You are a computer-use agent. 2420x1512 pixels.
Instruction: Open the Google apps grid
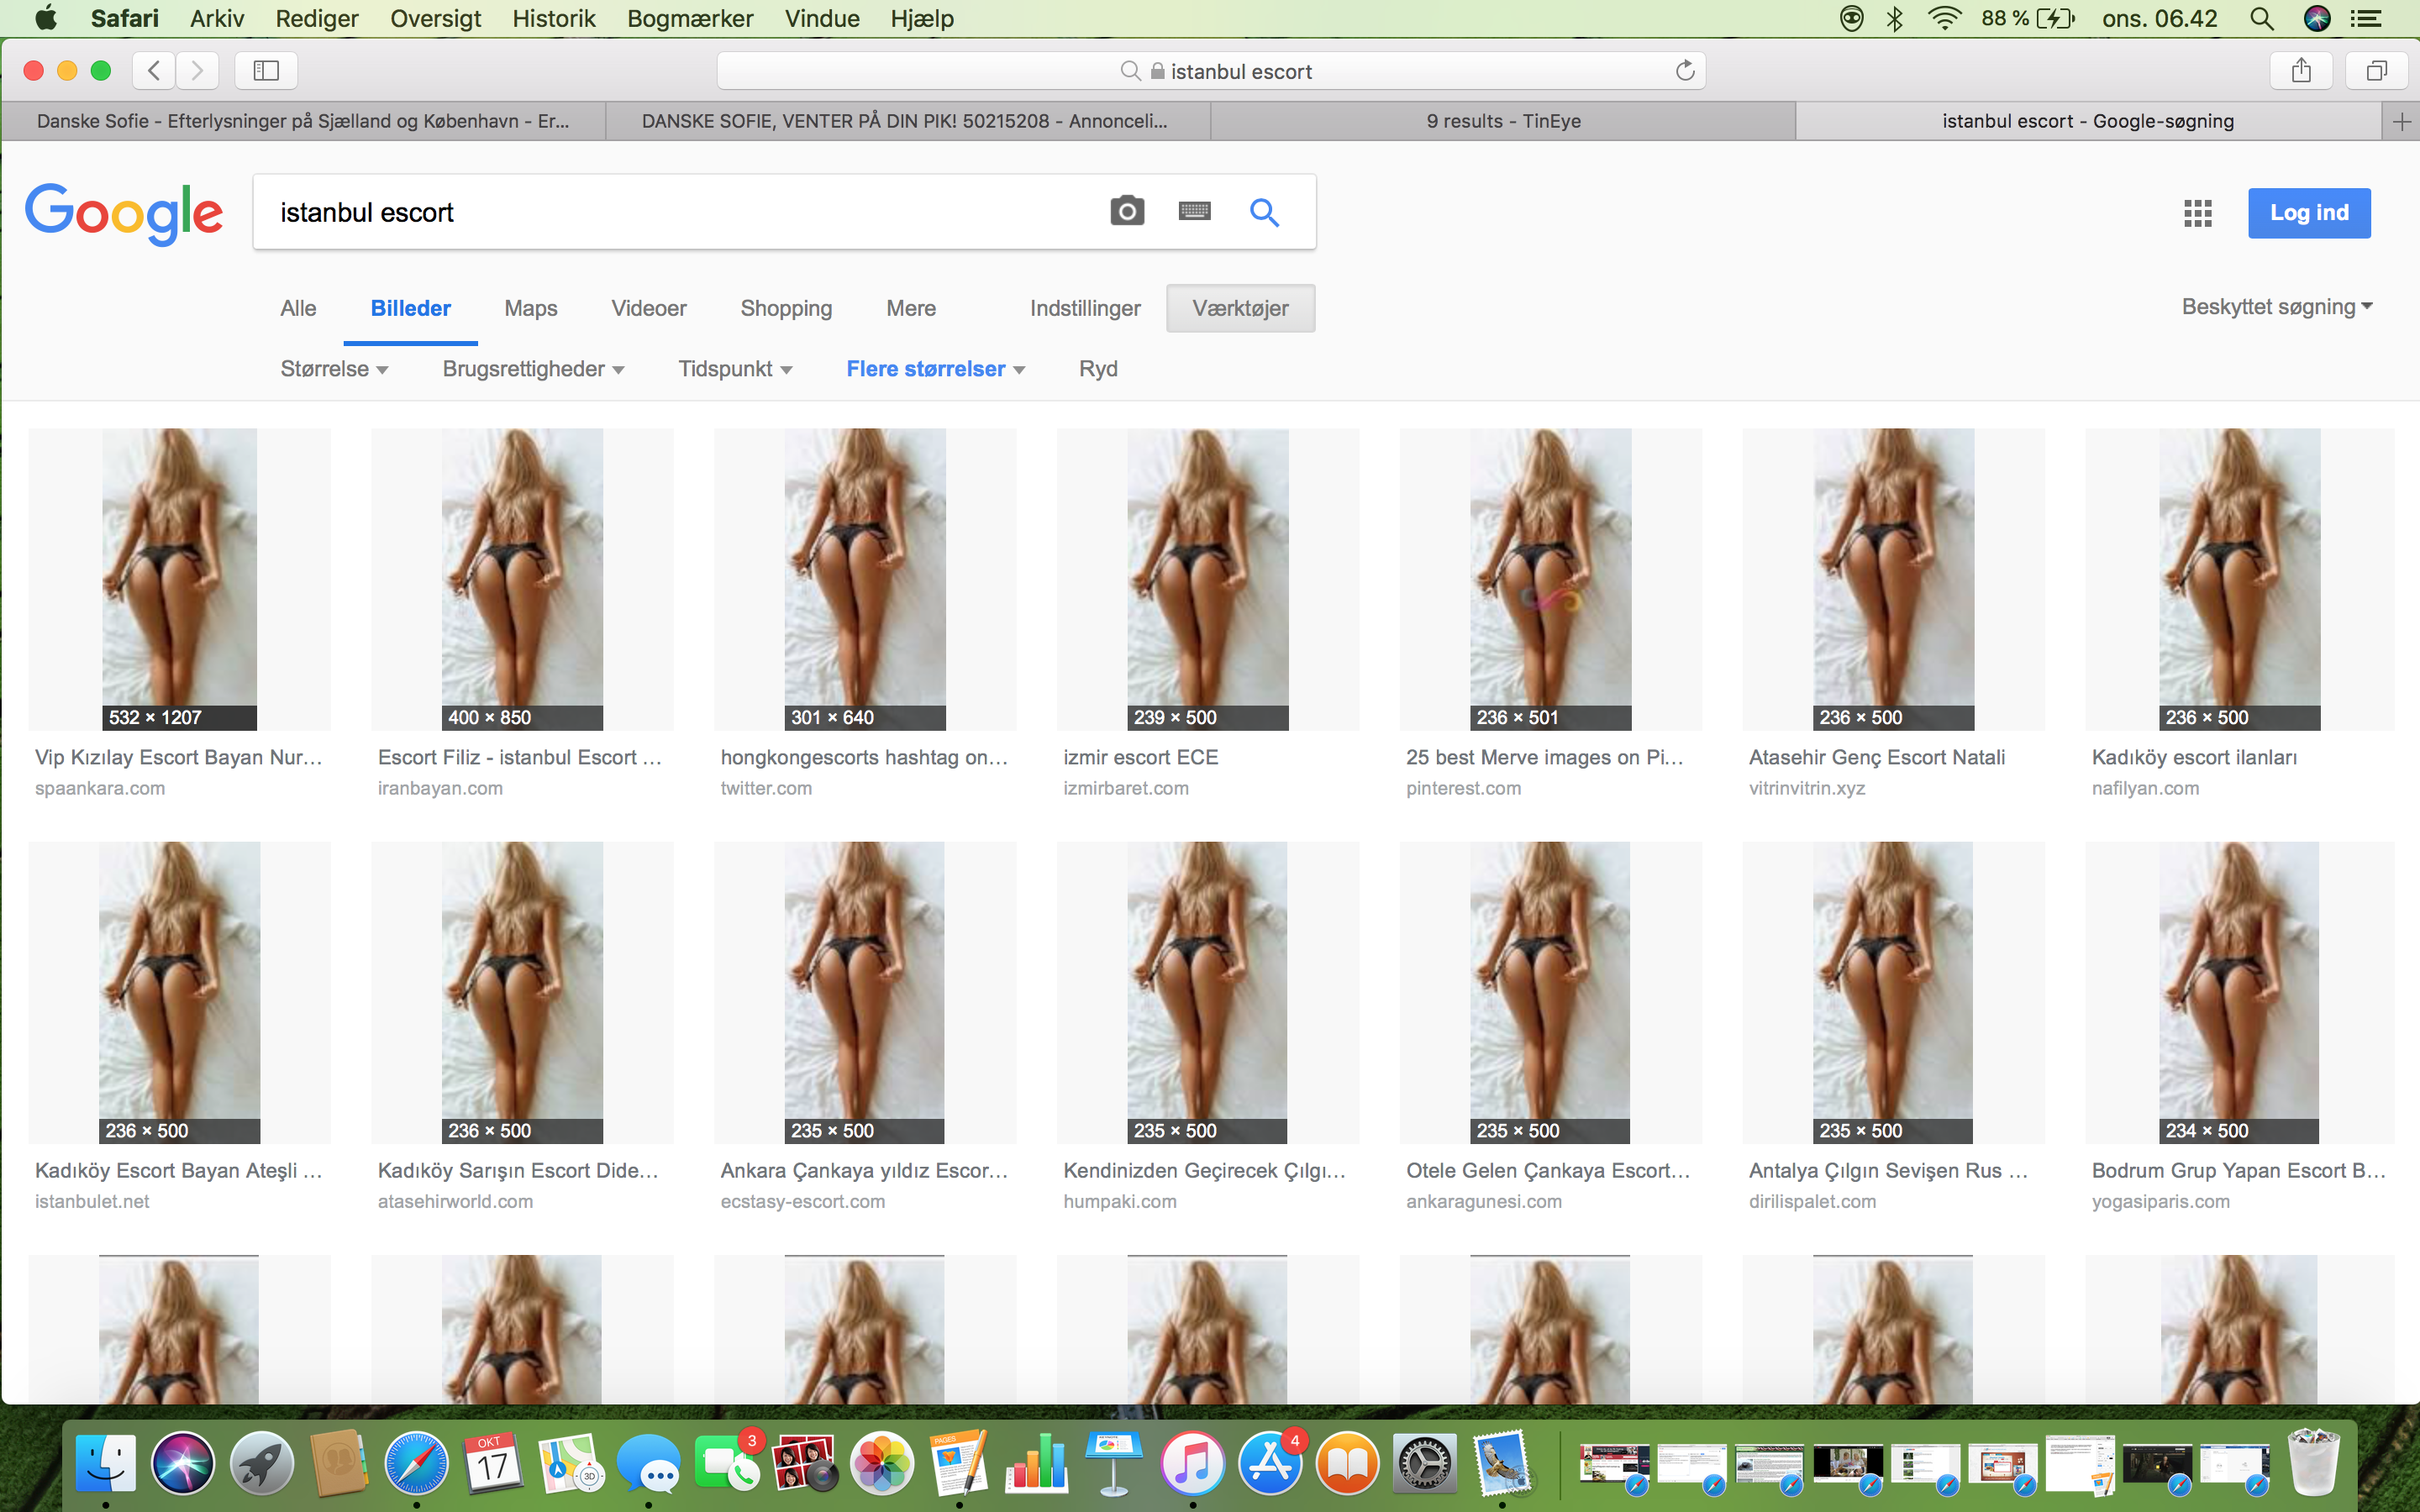pyautogui.click(x=2197, y=213)
